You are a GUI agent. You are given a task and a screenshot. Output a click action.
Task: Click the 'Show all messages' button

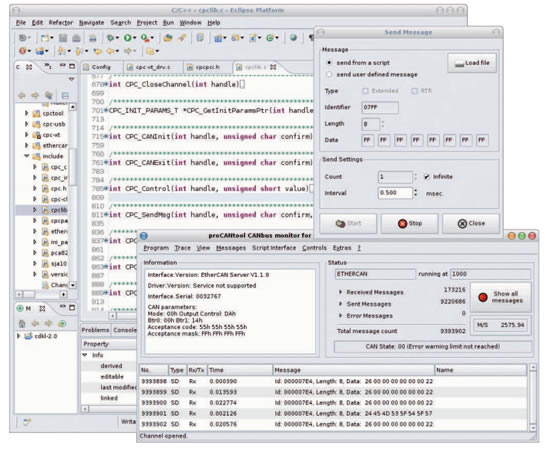pos(501,297)
